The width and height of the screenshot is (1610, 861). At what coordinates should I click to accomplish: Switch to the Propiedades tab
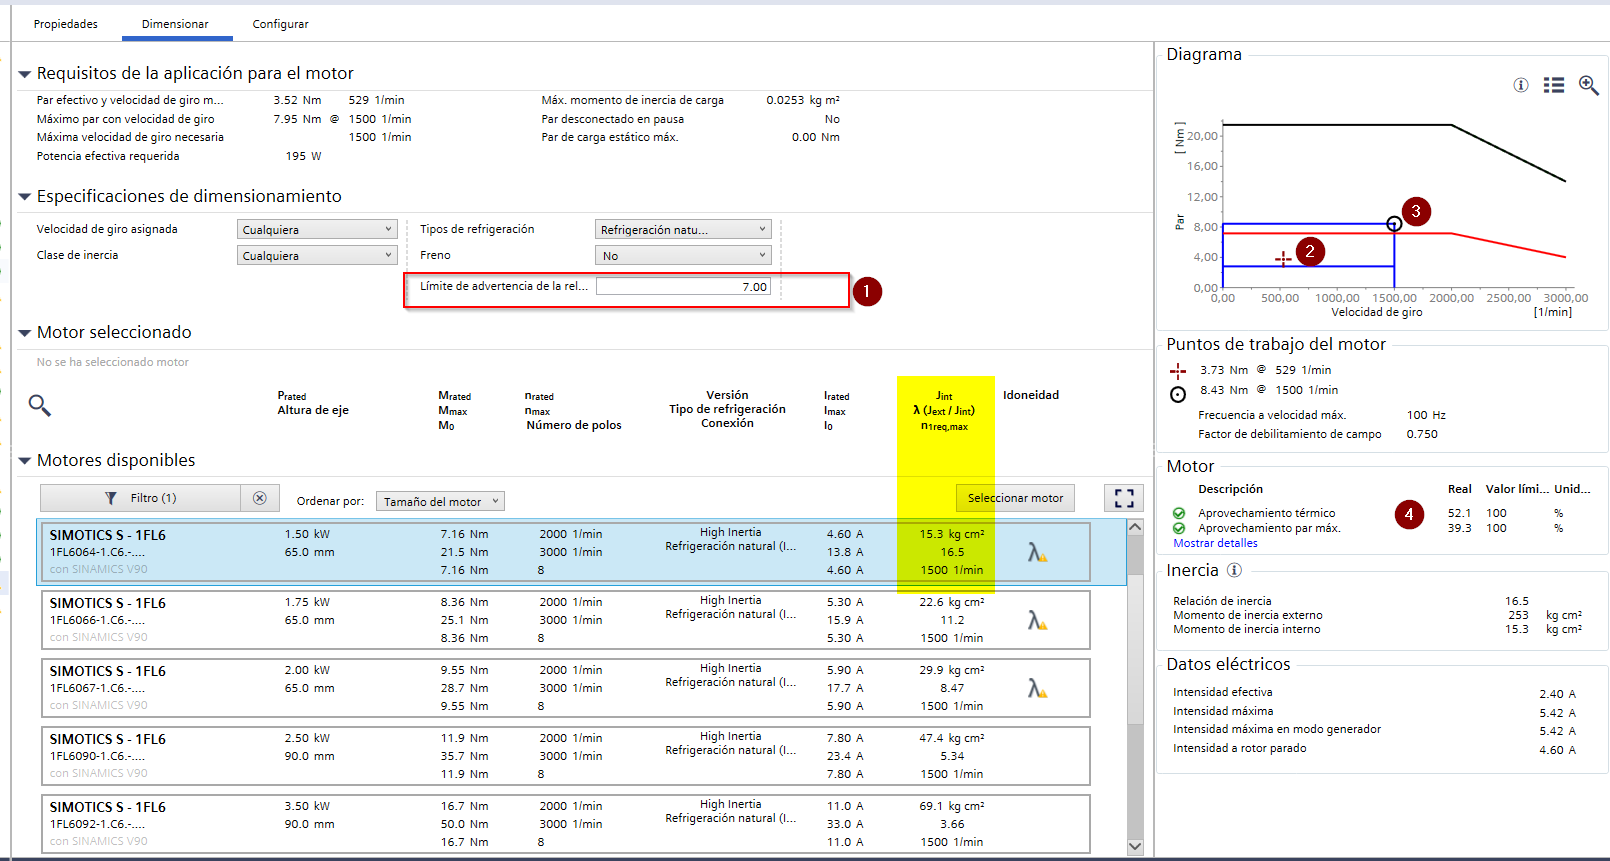[x=66, y=24]
